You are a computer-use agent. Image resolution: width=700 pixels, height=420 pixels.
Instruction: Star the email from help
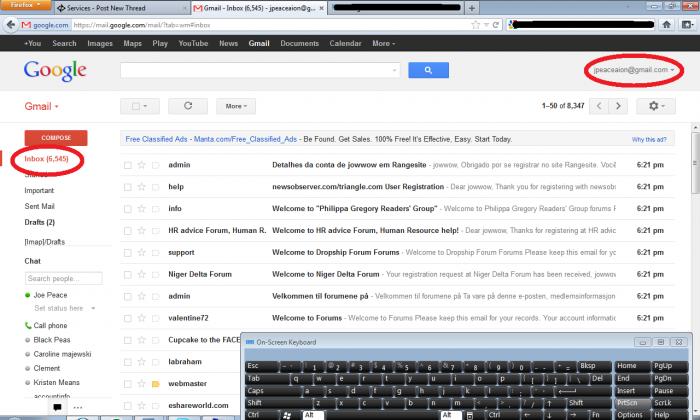pos(142,187)
